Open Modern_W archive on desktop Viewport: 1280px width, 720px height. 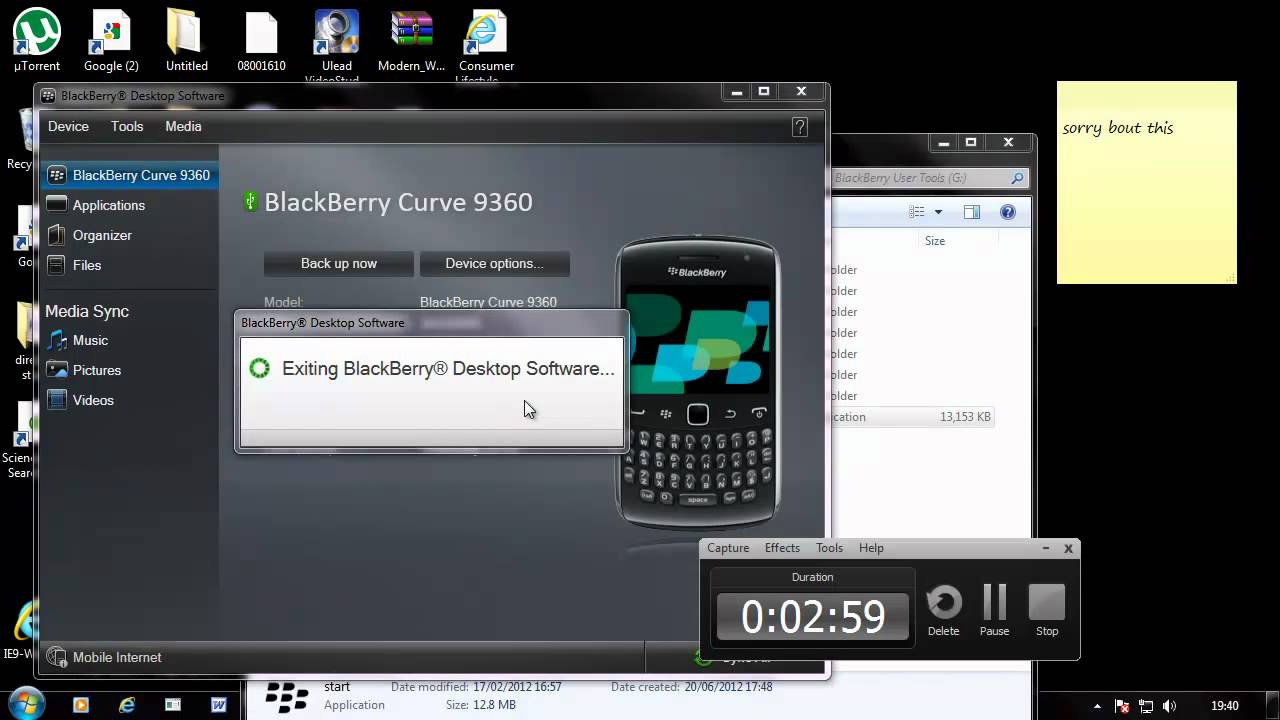(x=411, y=40)
